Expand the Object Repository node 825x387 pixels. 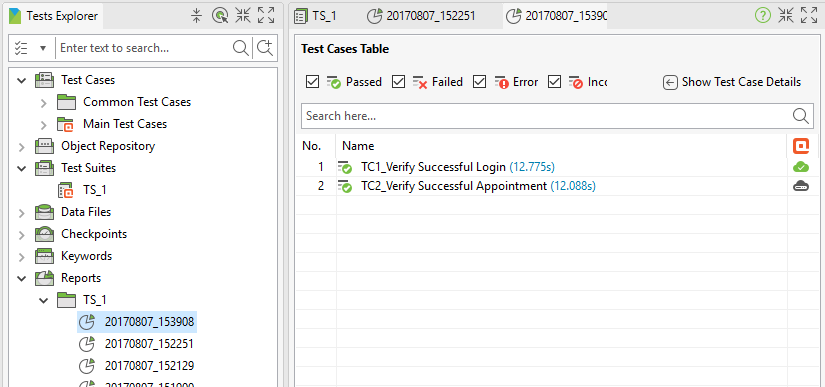tap(22, 147)
